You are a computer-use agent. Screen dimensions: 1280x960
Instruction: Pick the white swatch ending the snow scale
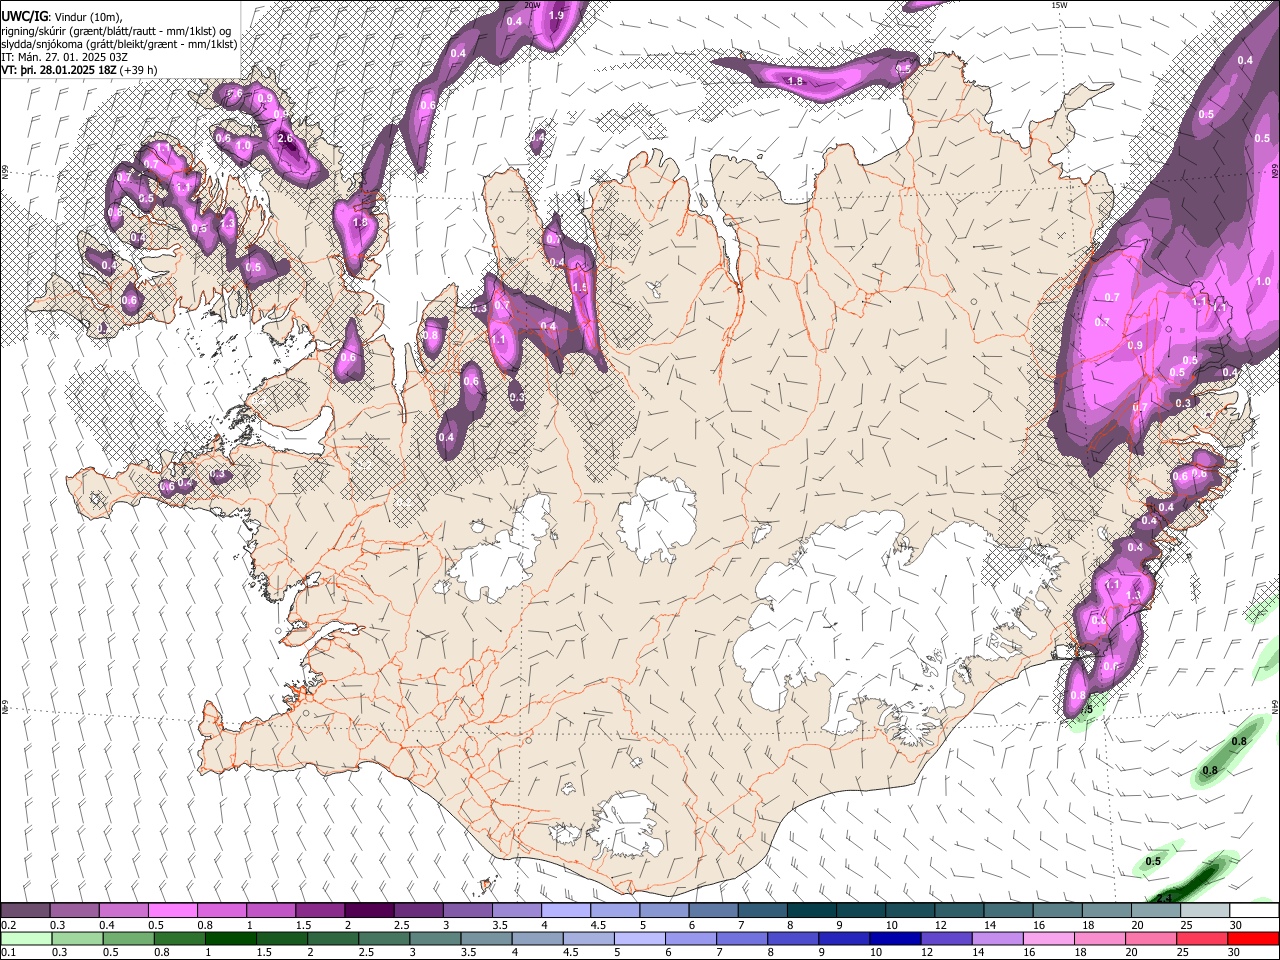pyautogui.click(x=1254, y=911)
